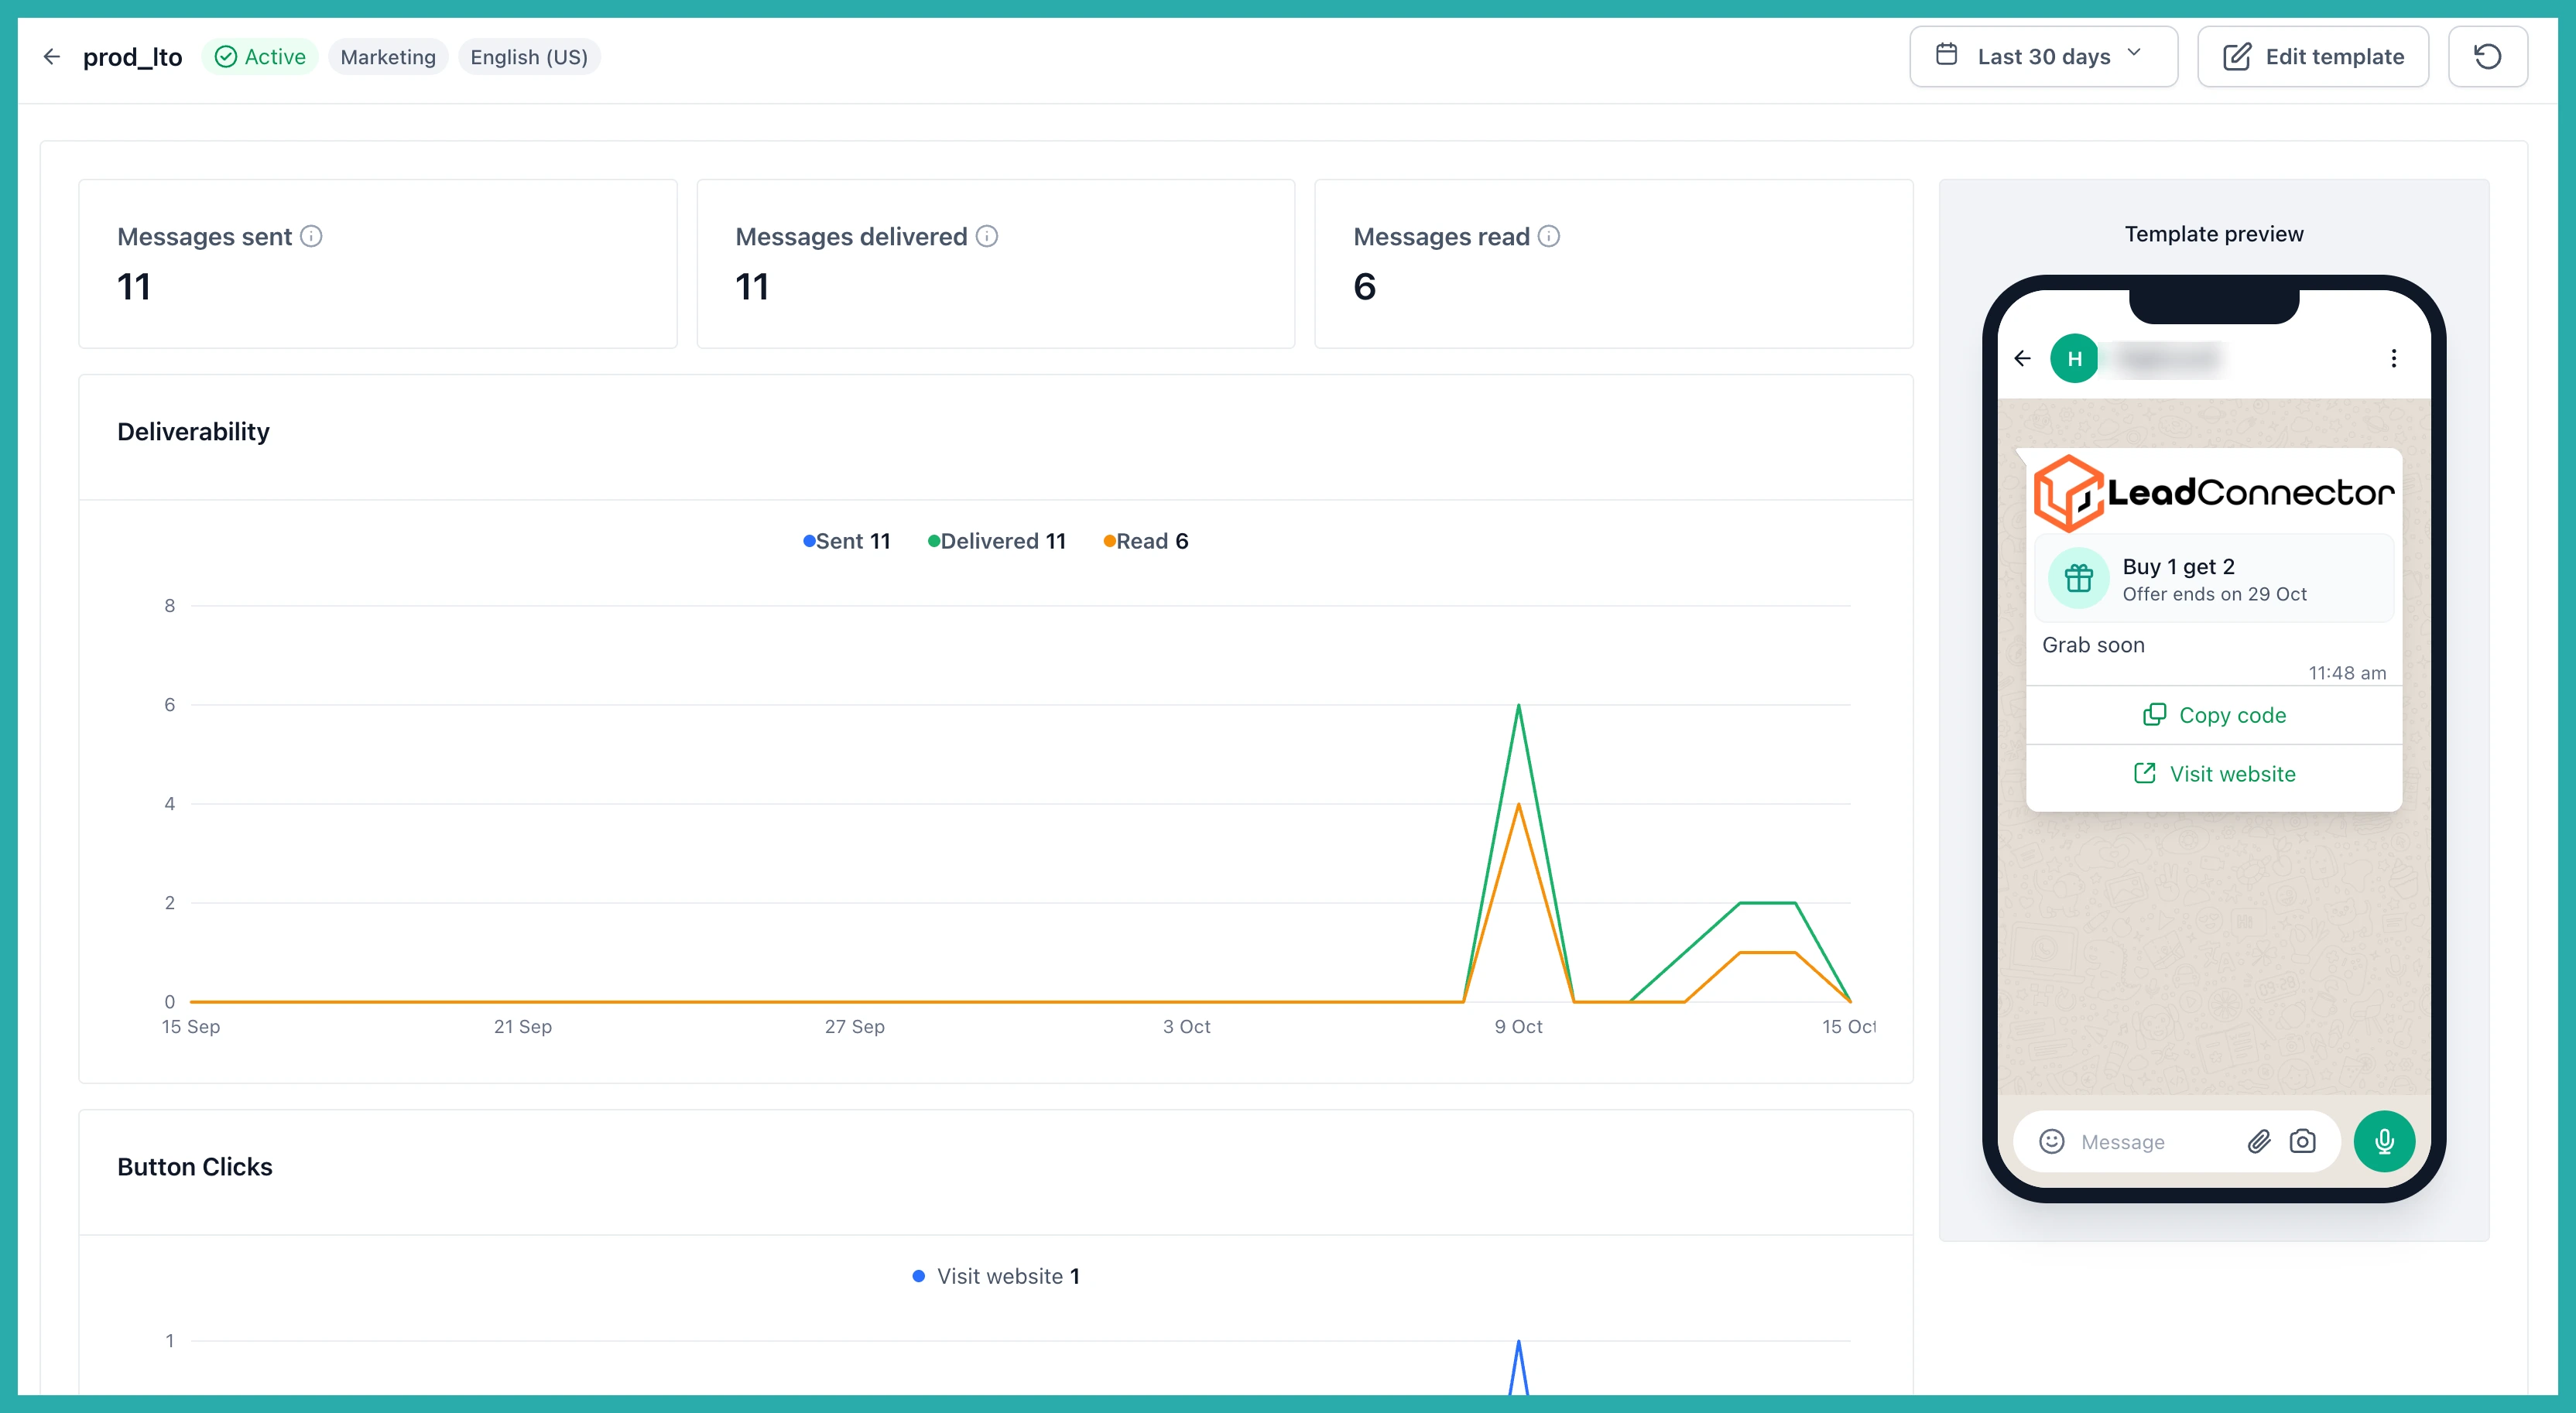Open the three-dot menu in the phone preview
The image size is (2576, 1413).
click(2394, 358)
